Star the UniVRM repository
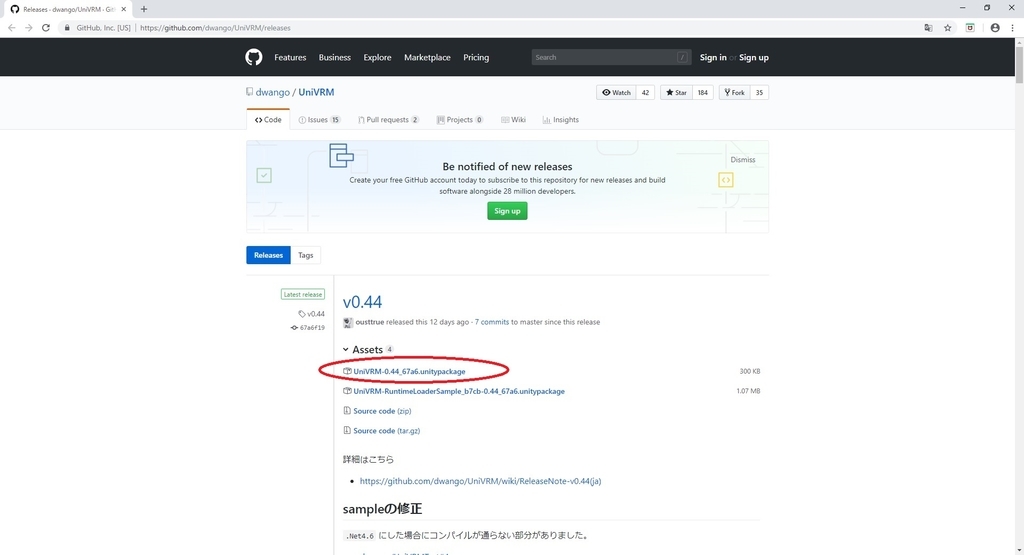Image resolution: width=1024 pixels, height=555 pixels. (676, 93)
